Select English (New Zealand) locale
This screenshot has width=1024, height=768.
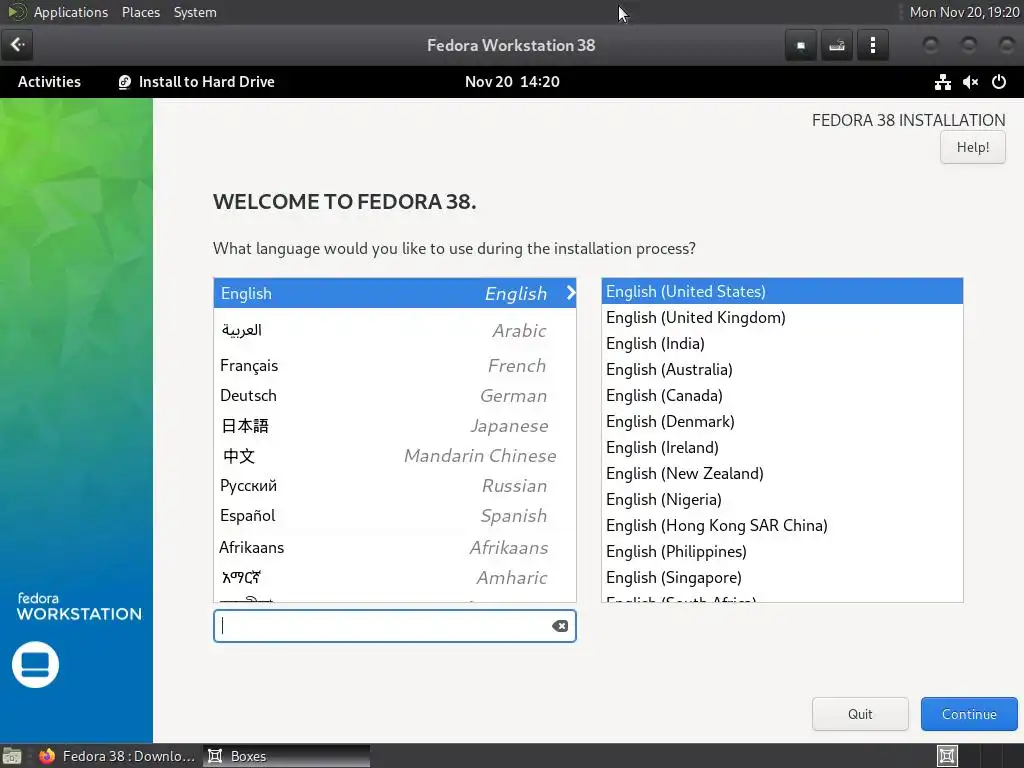tap(782, 473)
